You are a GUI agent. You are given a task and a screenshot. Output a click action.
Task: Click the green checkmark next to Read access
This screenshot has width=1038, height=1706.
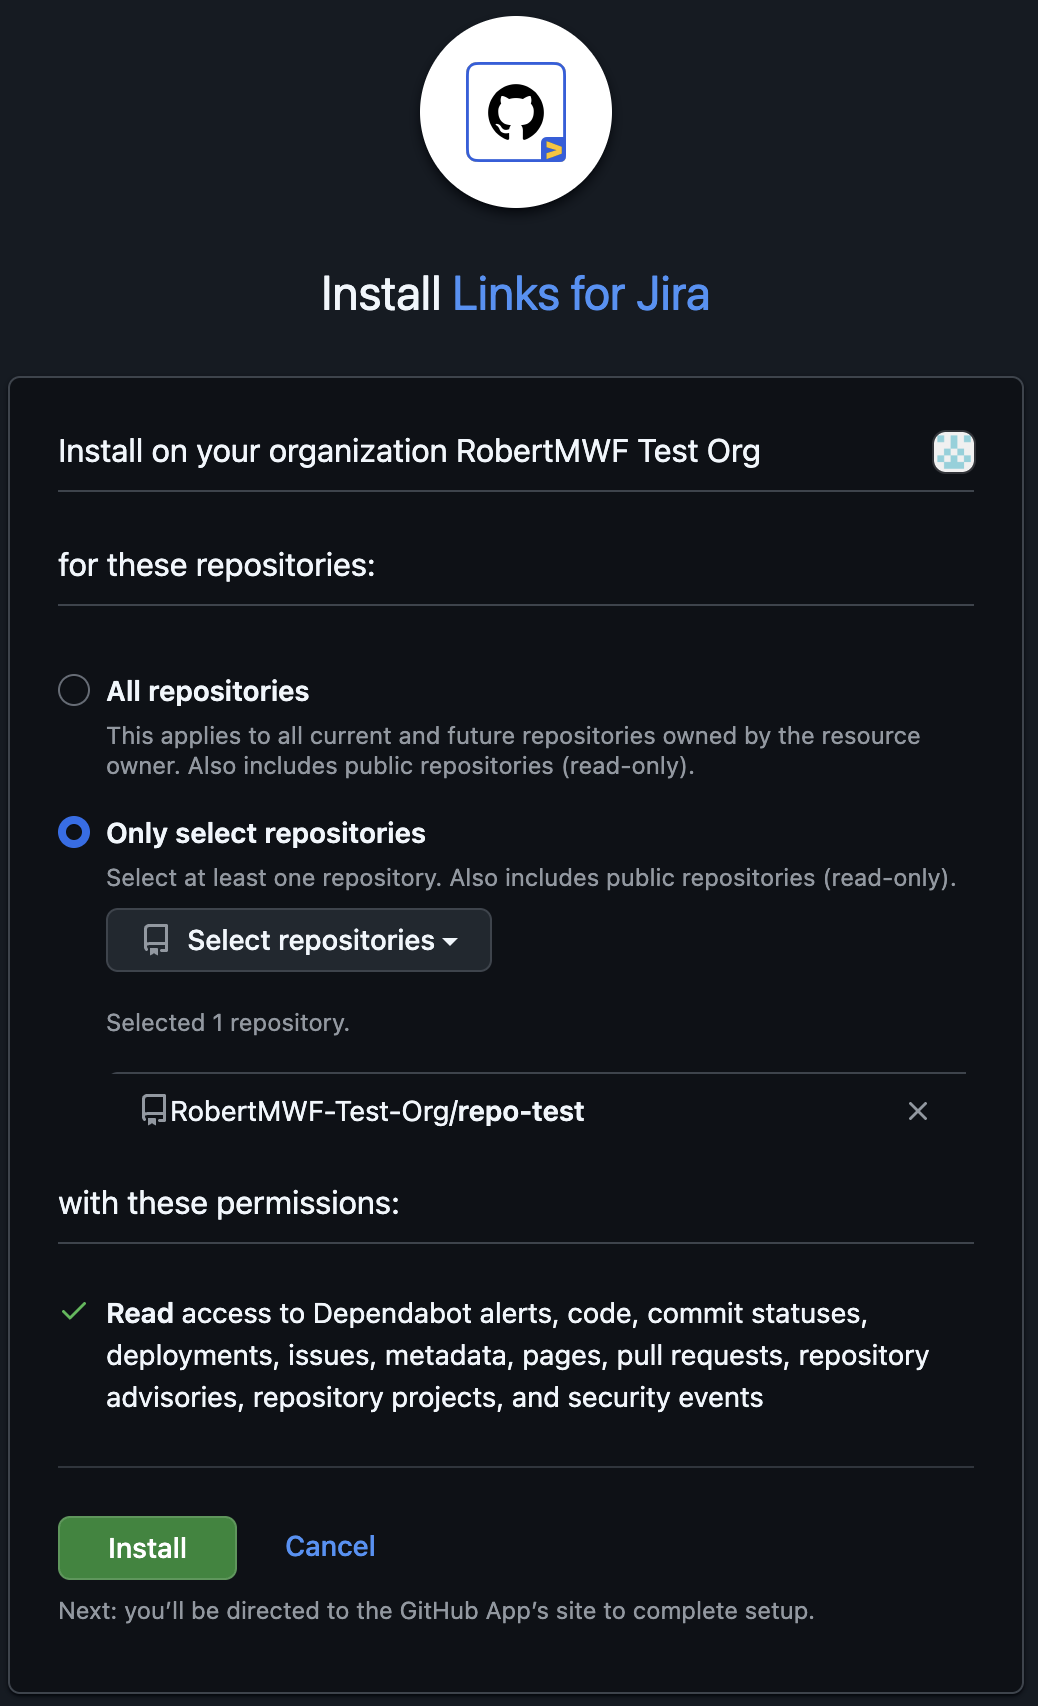(x=74, y=1312)
